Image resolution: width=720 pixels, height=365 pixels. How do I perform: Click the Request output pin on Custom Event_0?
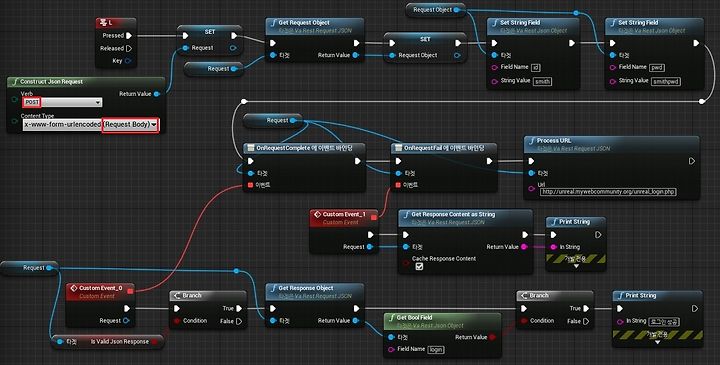point(126,321)
